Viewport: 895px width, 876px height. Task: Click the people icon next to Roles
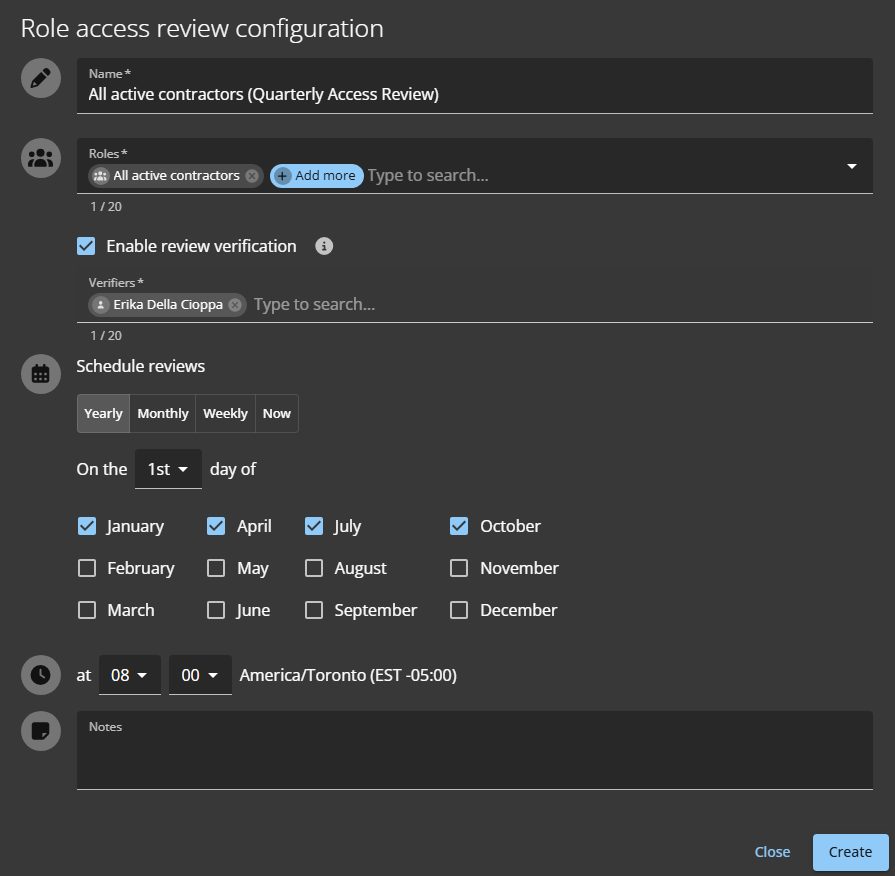pos(40,158)
